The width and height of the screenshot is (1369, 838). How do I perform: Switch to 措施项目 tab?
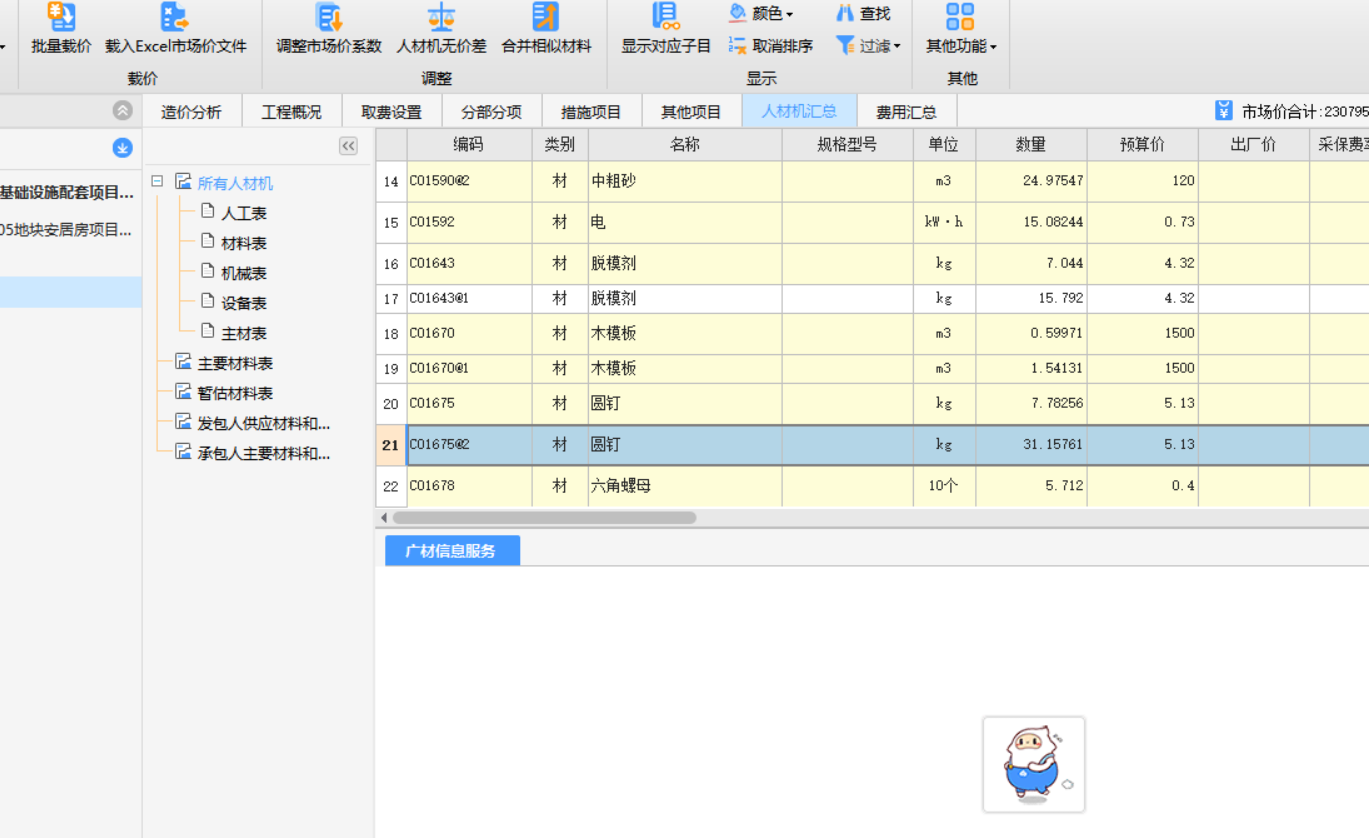(591, 112)
